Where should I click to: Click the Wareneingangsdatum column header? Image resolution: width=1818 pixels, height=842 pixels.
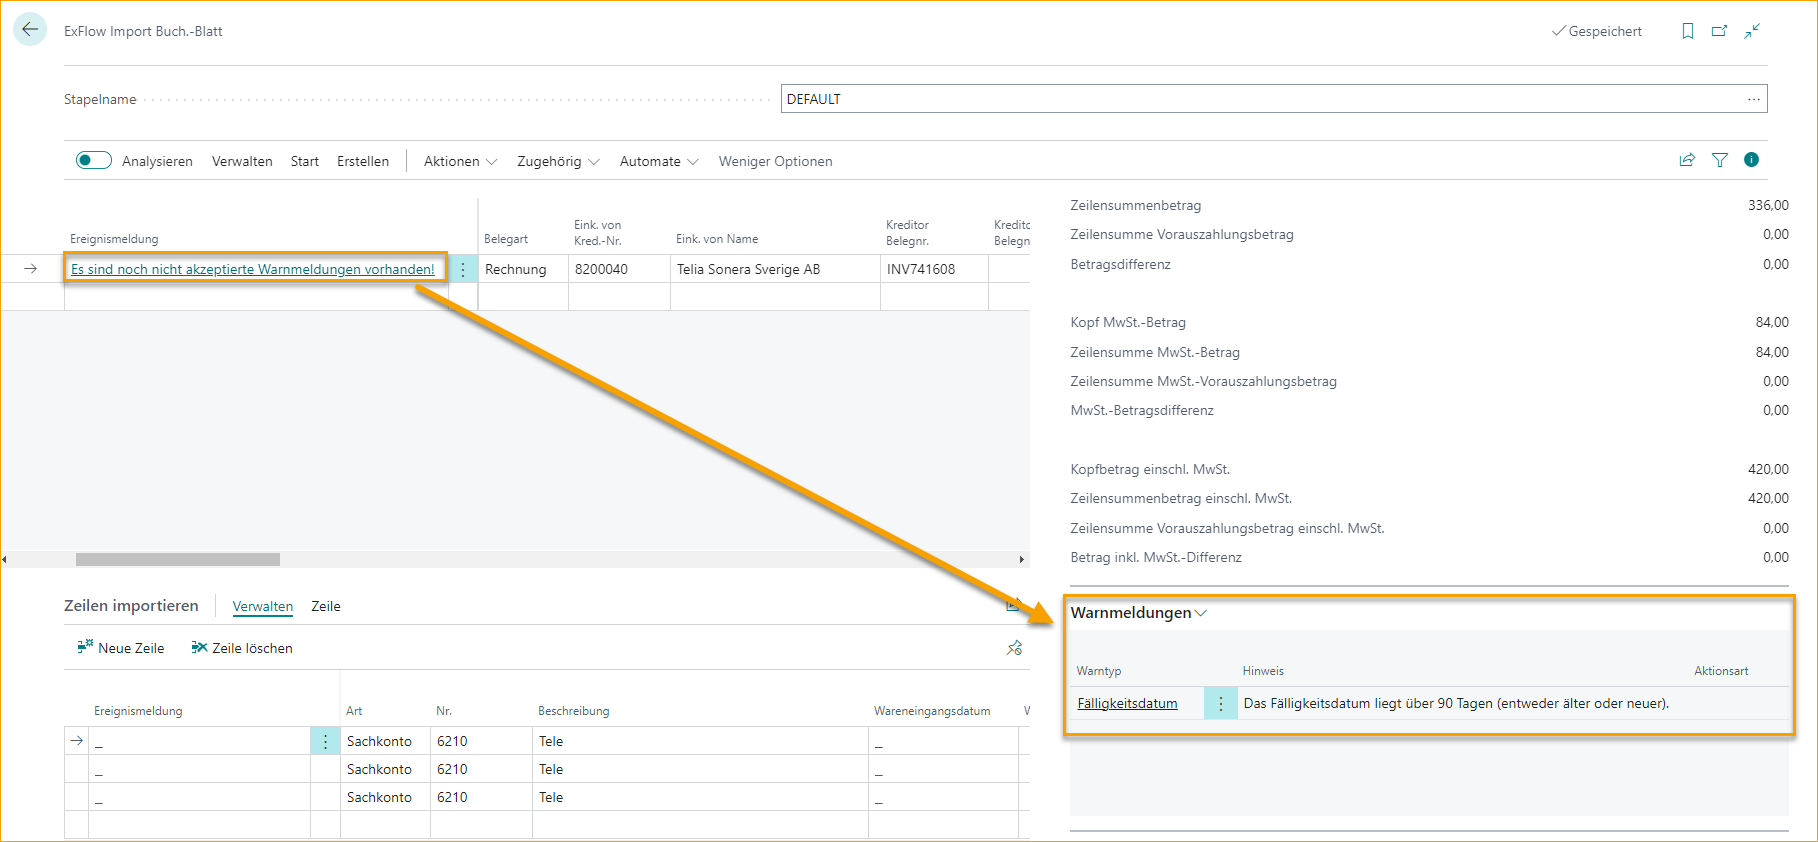(932, 711)
